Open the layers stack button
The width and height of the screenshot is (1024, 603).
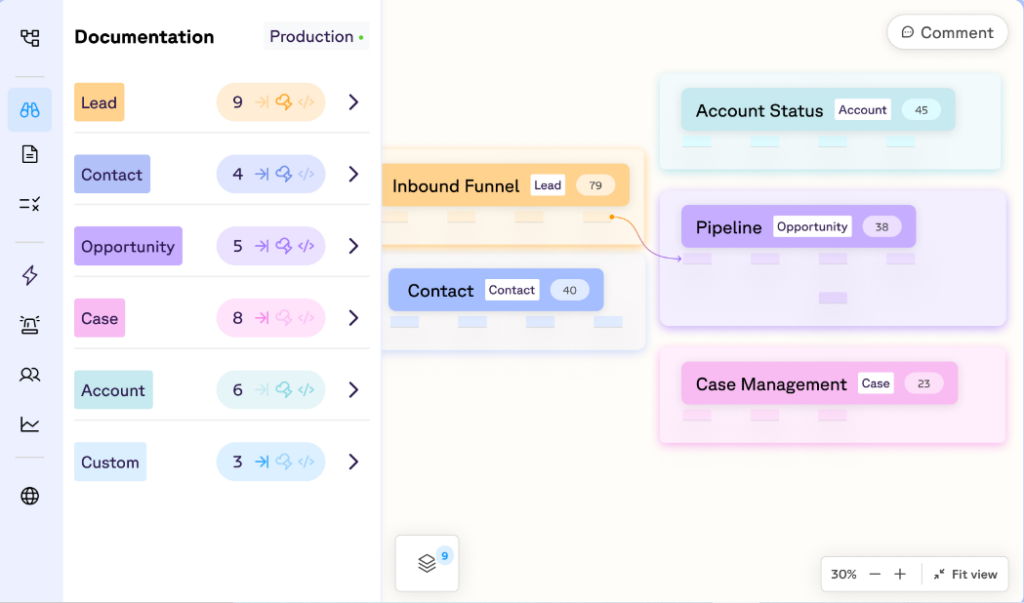point(427,563)
